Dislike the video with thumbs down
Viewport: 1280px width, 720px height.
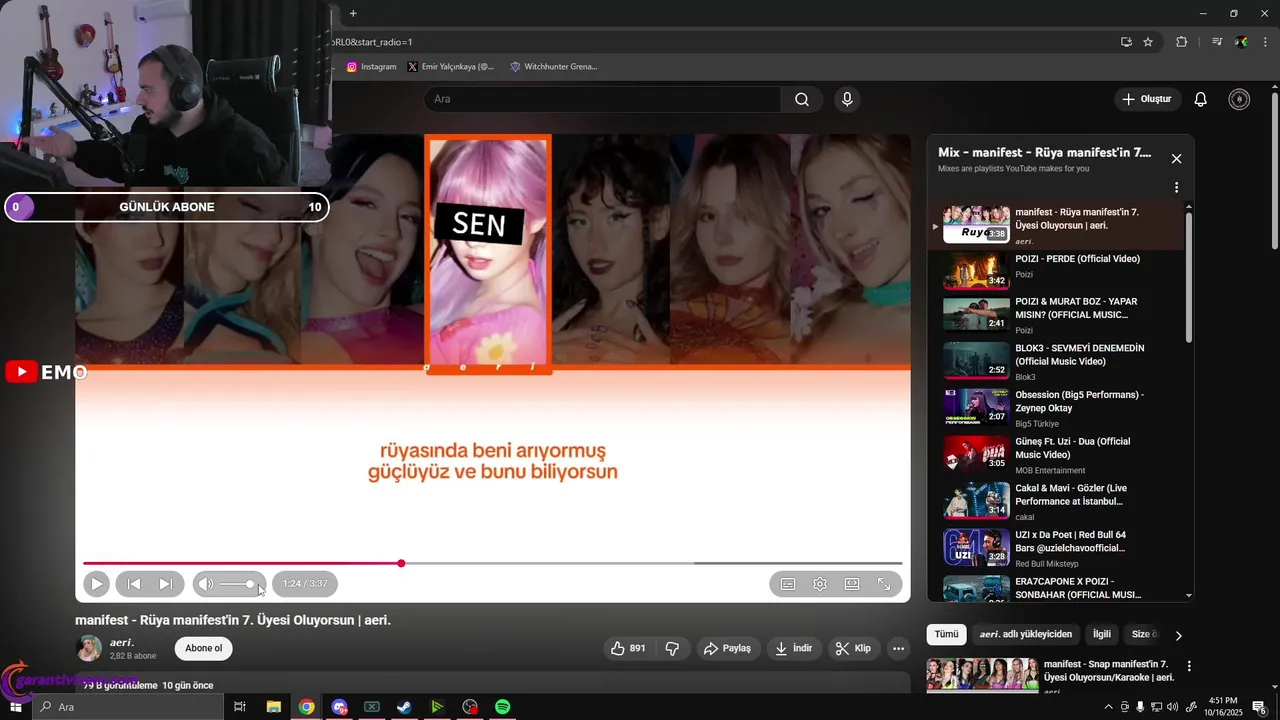(x=672, y=648)
